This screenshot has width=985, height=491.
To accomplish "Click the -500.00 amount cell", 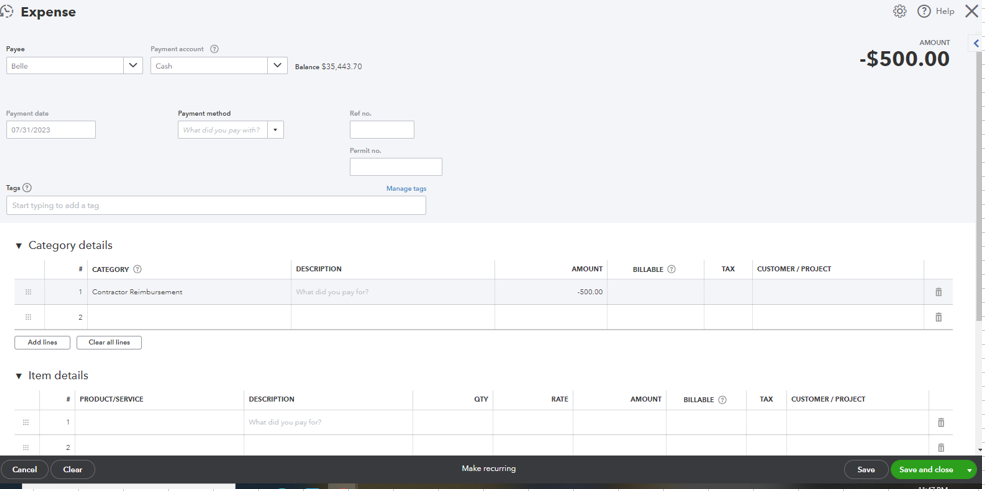I will tap(551, 292).
